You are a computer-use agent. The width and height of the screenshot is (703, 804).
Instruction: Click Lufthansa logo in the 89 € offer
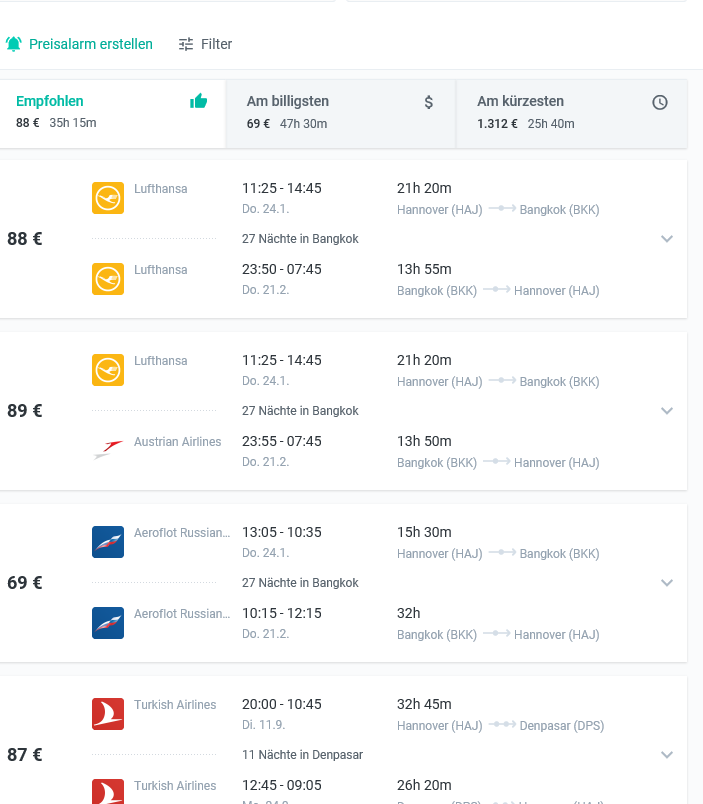tap(108, 370)
